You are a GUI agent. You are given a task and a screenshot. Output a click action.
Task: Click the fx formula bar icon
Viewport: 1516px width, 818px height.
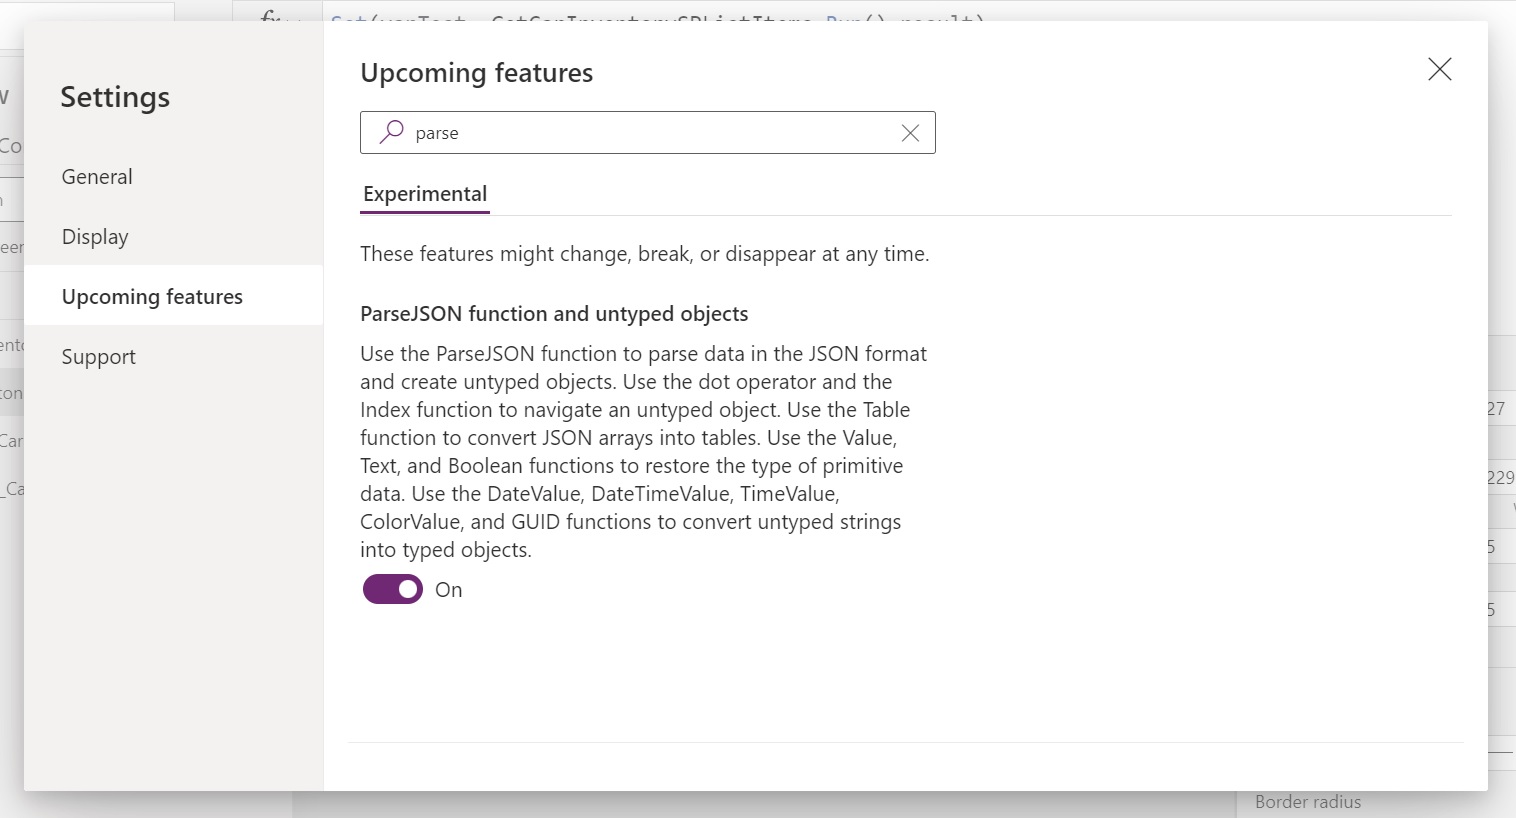272,14
